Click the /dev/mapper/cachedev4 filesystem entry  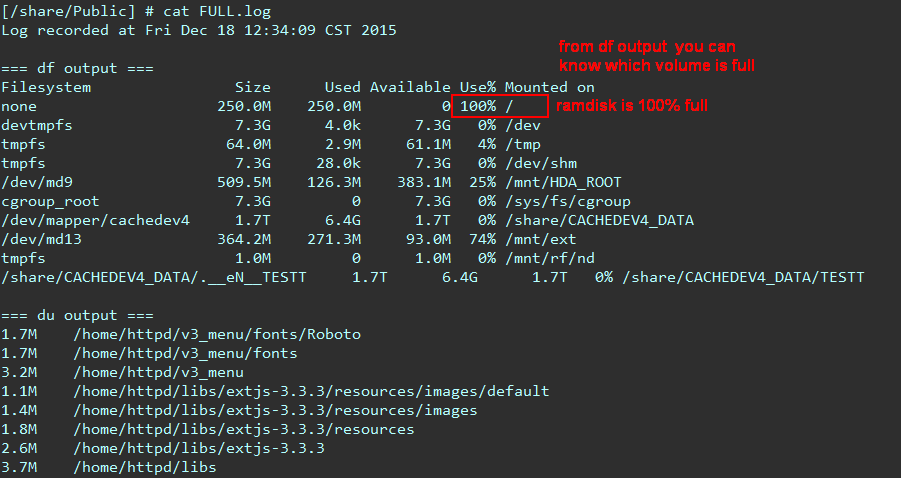95,221
